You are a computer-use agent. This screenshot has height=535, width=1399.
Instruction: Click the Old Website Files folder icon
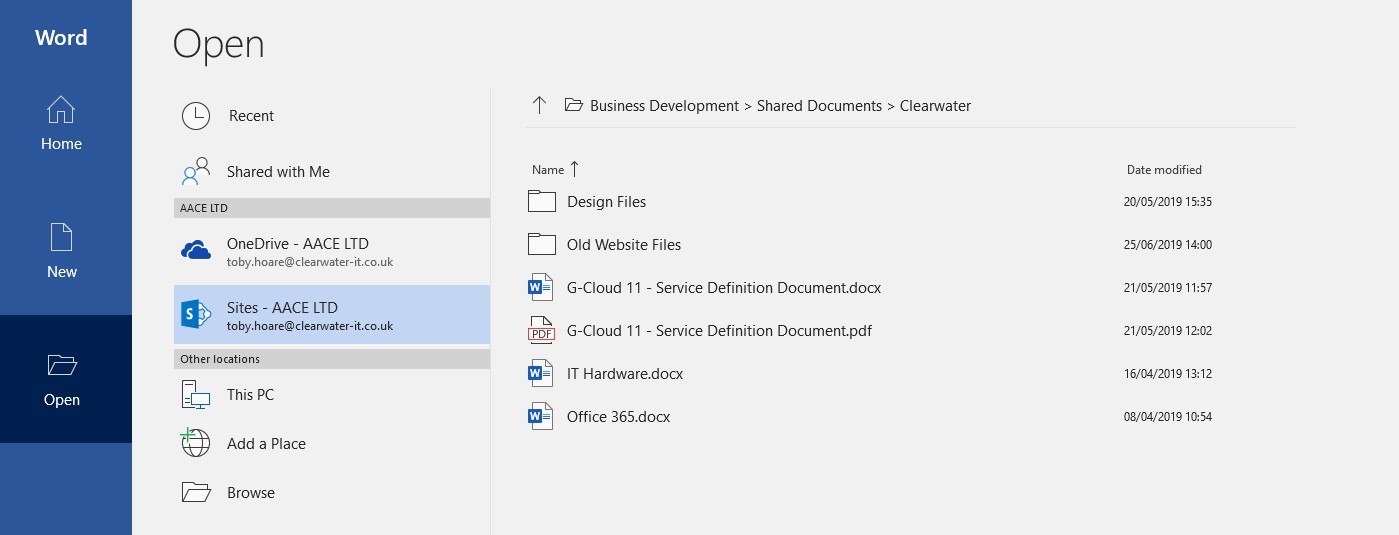[x=541, y=245]
